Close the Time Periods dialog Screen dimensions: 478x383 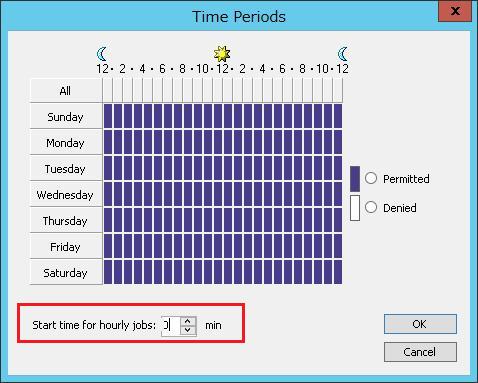(455, 11)
